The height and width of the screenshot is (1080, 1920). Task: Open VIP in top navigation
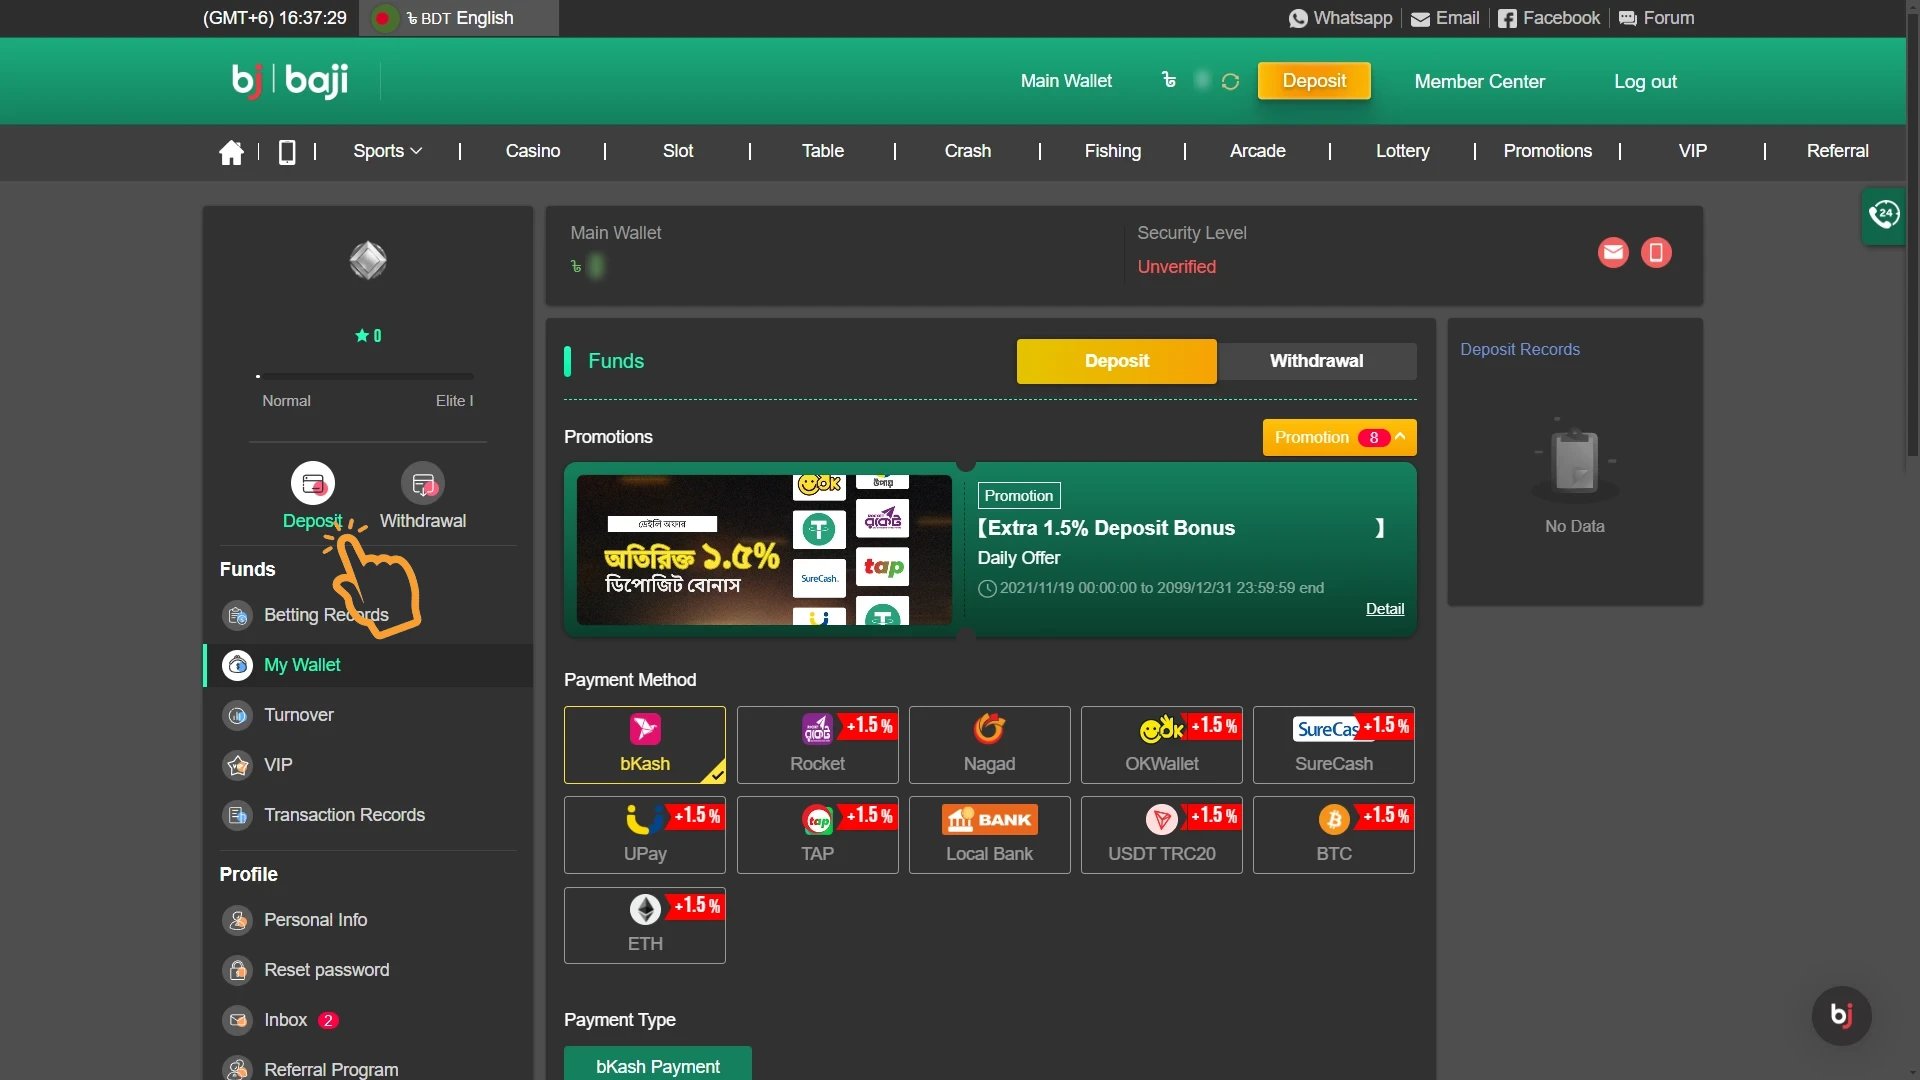(1693, 151)
